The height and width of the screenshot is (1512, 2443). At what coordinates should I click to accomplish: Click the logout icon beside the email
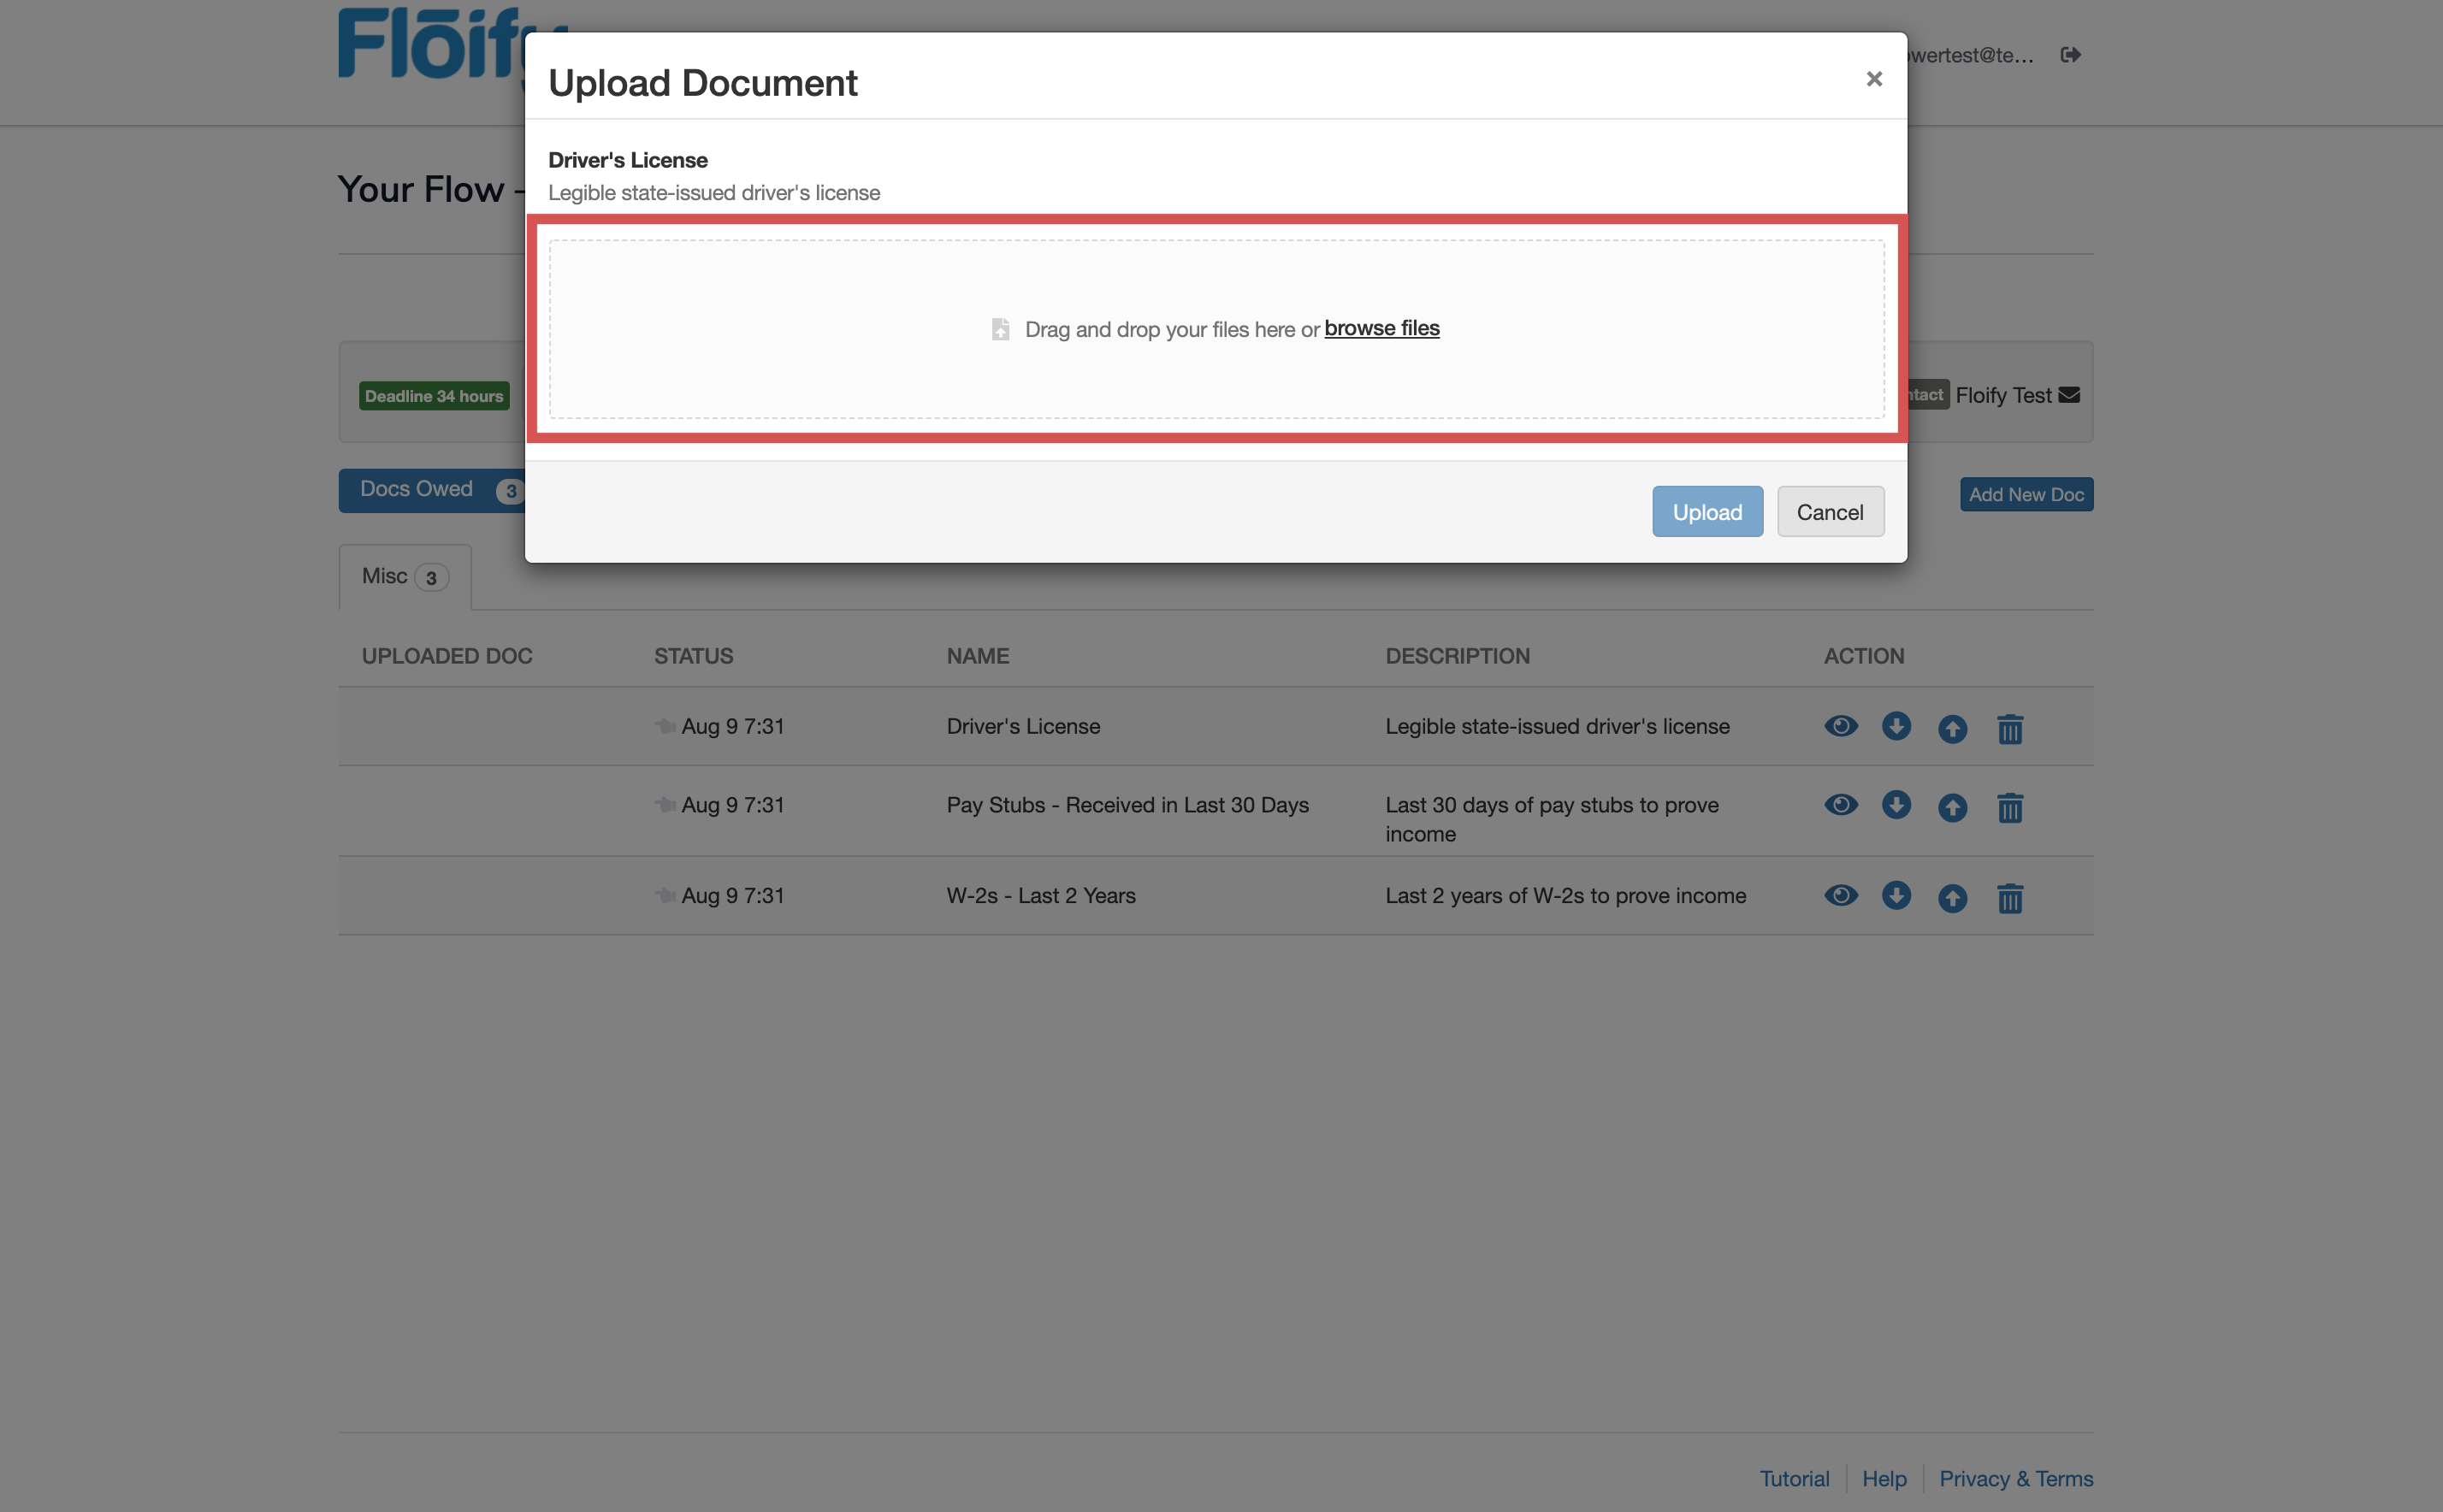[2070, 55]
